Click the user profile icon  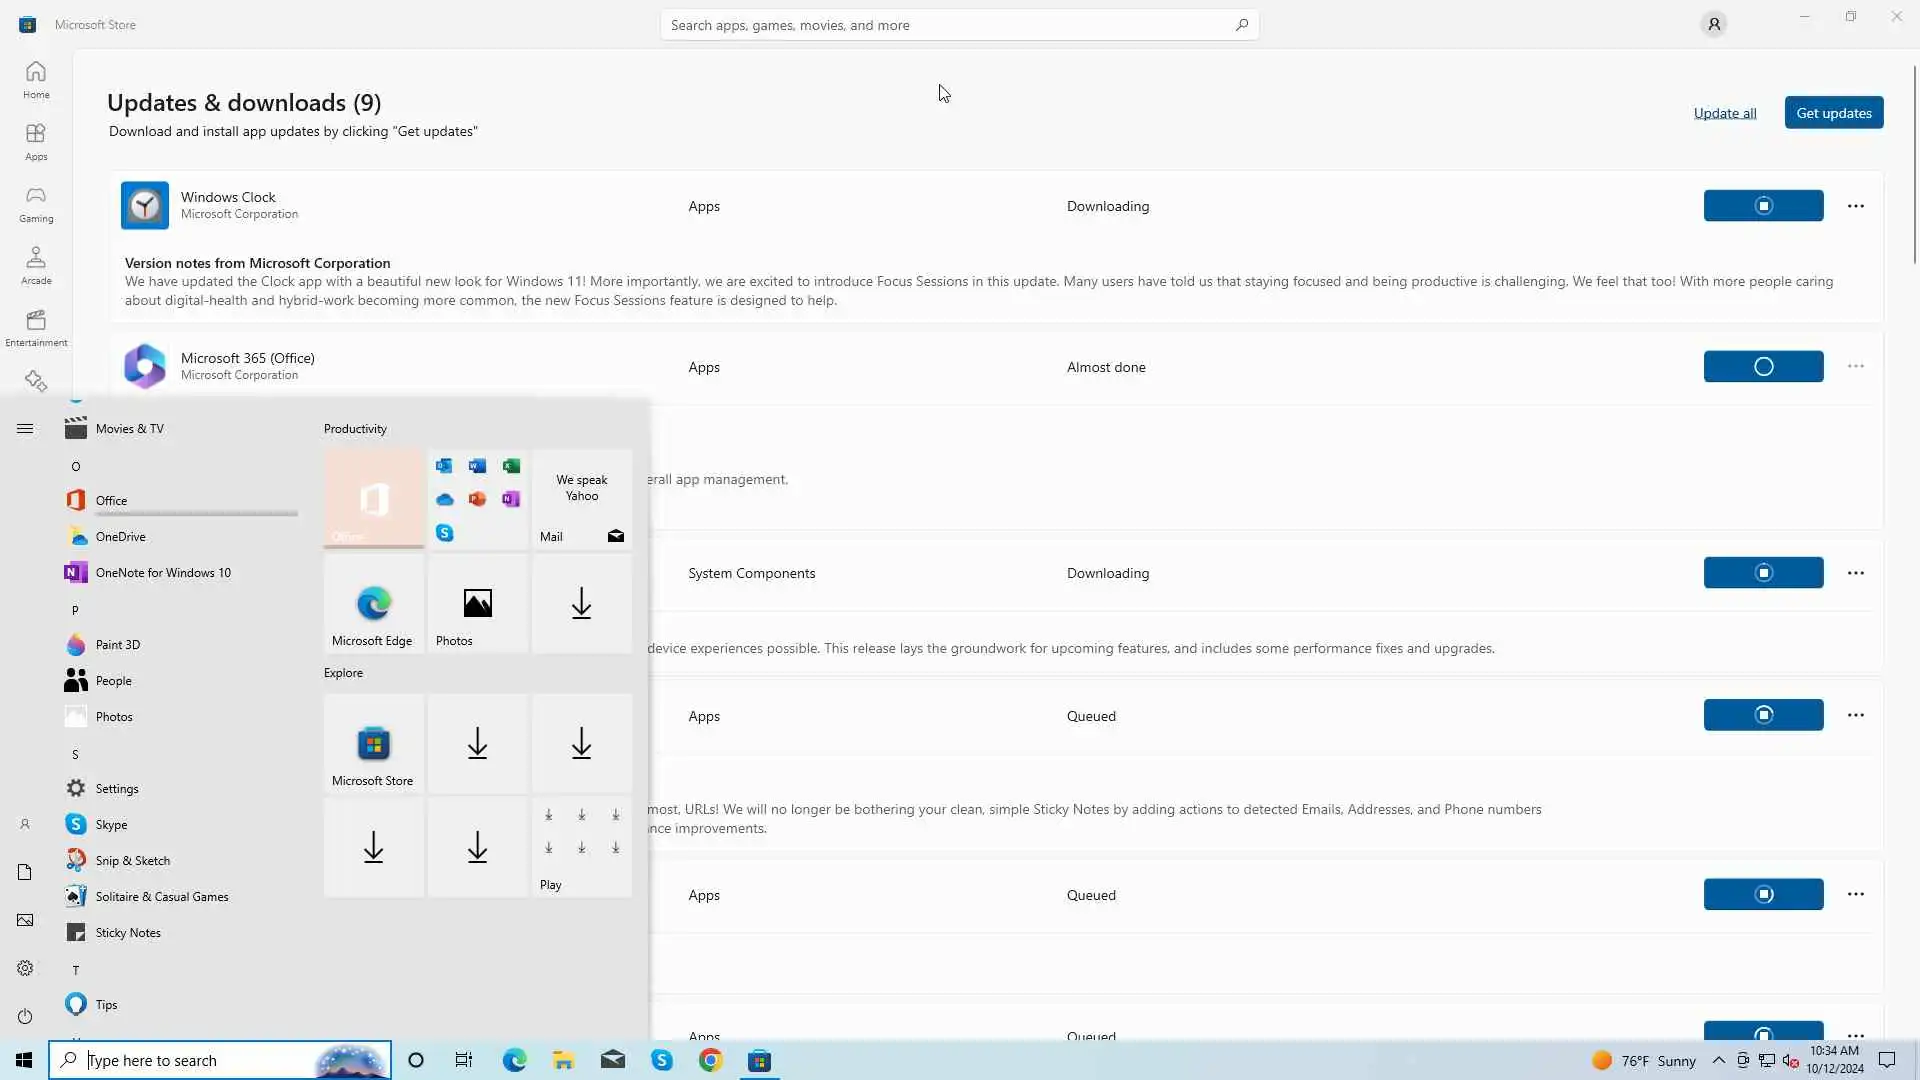(x=1714, y=25)
